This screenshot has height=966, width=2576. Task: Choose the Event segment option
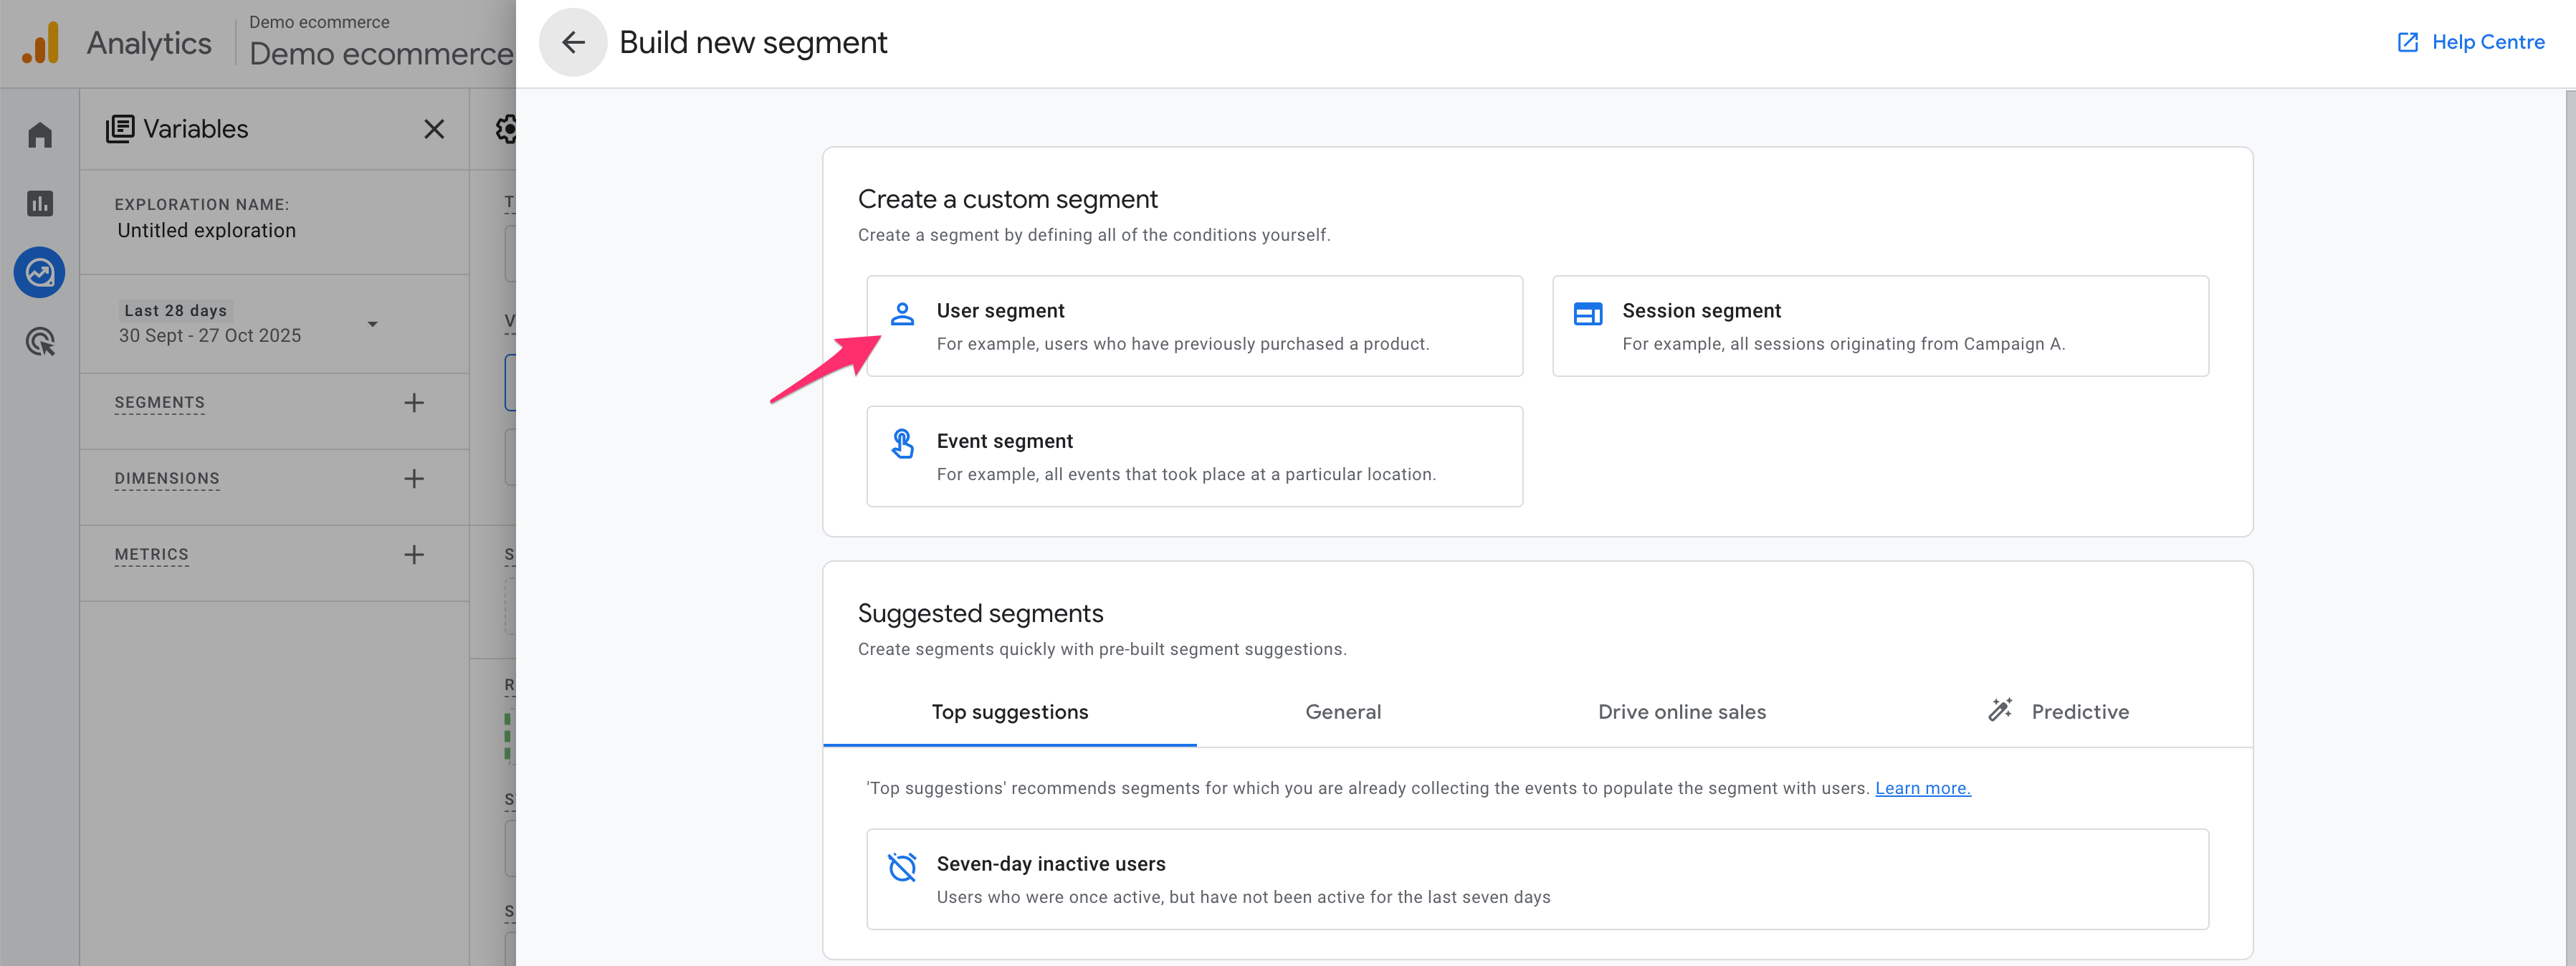1194,457
